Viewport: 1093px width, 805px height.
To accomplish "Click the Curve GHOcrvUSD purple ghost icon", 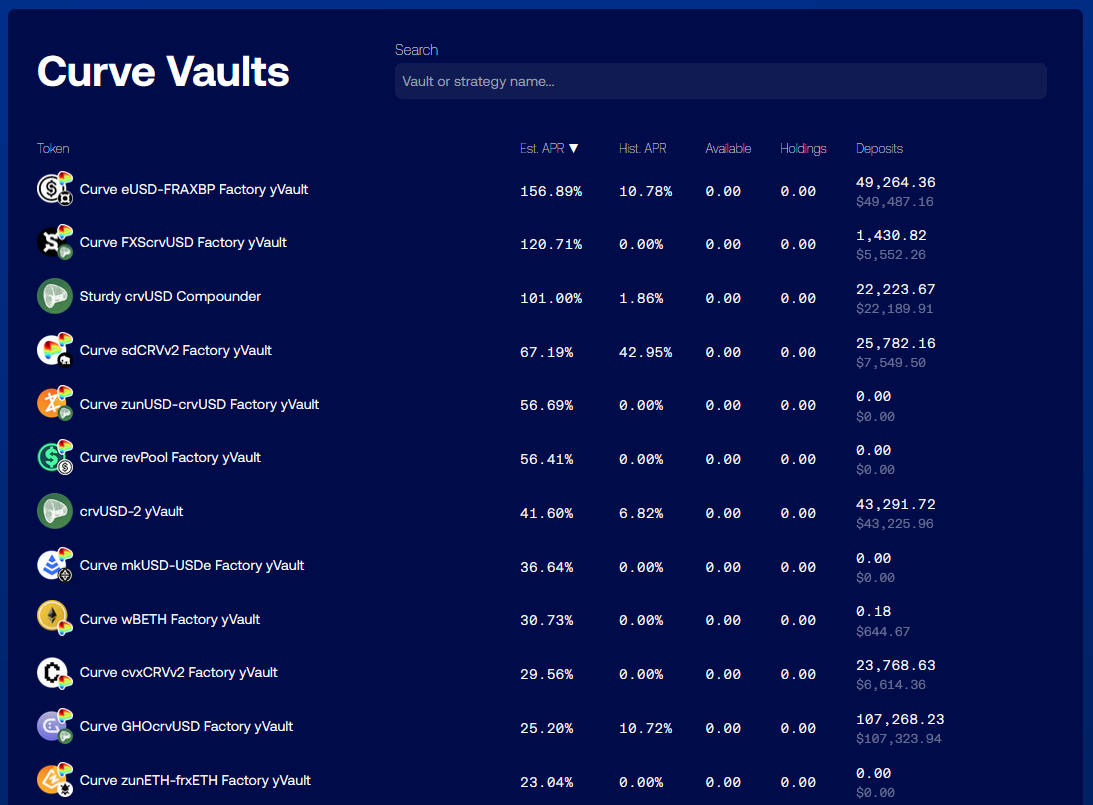I will pyautogui.click(x=54, y=727).
